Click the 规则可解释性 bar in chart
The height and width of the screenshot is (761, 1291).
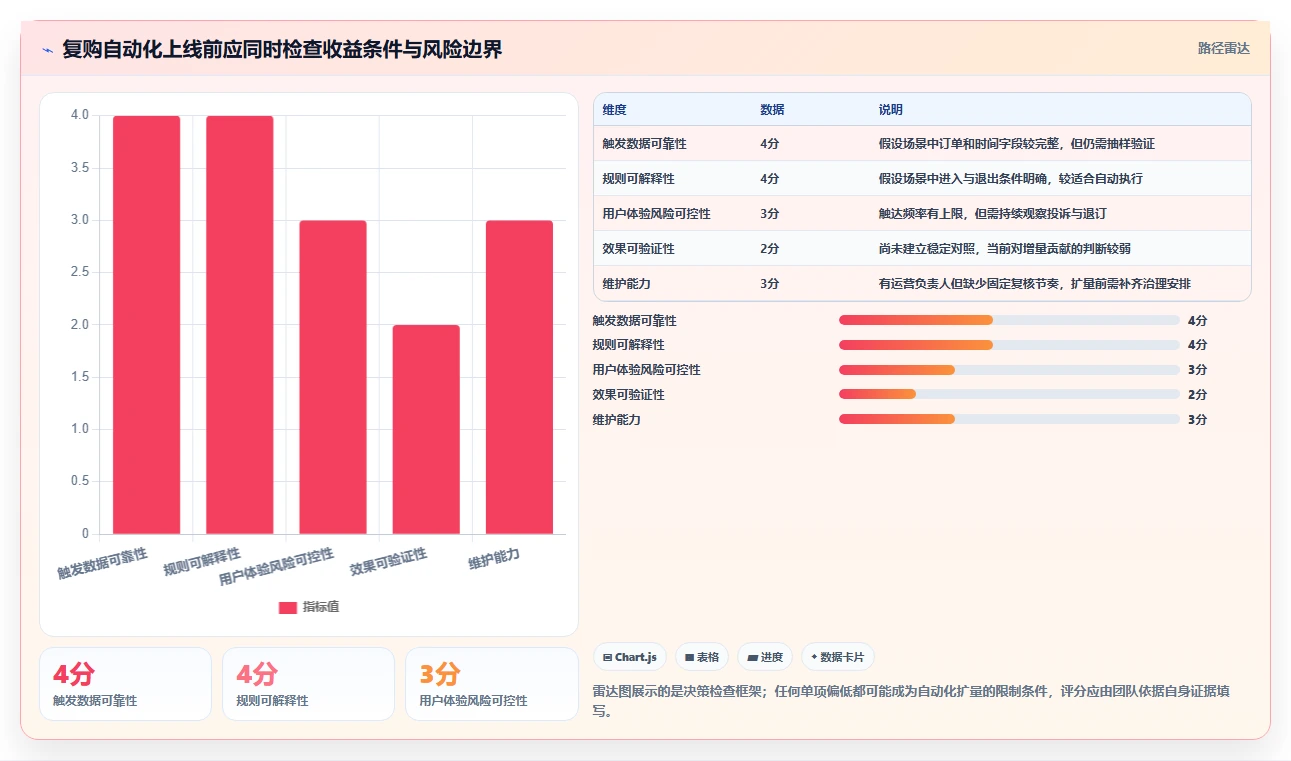click(239, 325)
